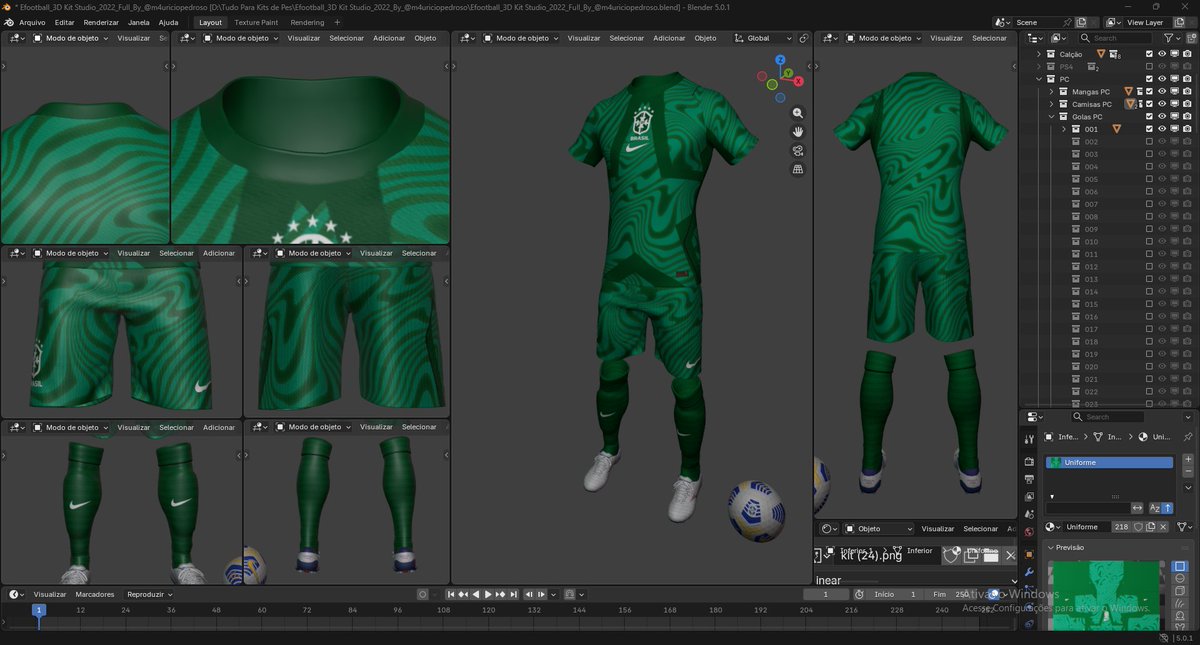The image size is (1200, 645).
Task: Toggle exclude checkbox for Calção collection
Action: tap(1149, 54)
